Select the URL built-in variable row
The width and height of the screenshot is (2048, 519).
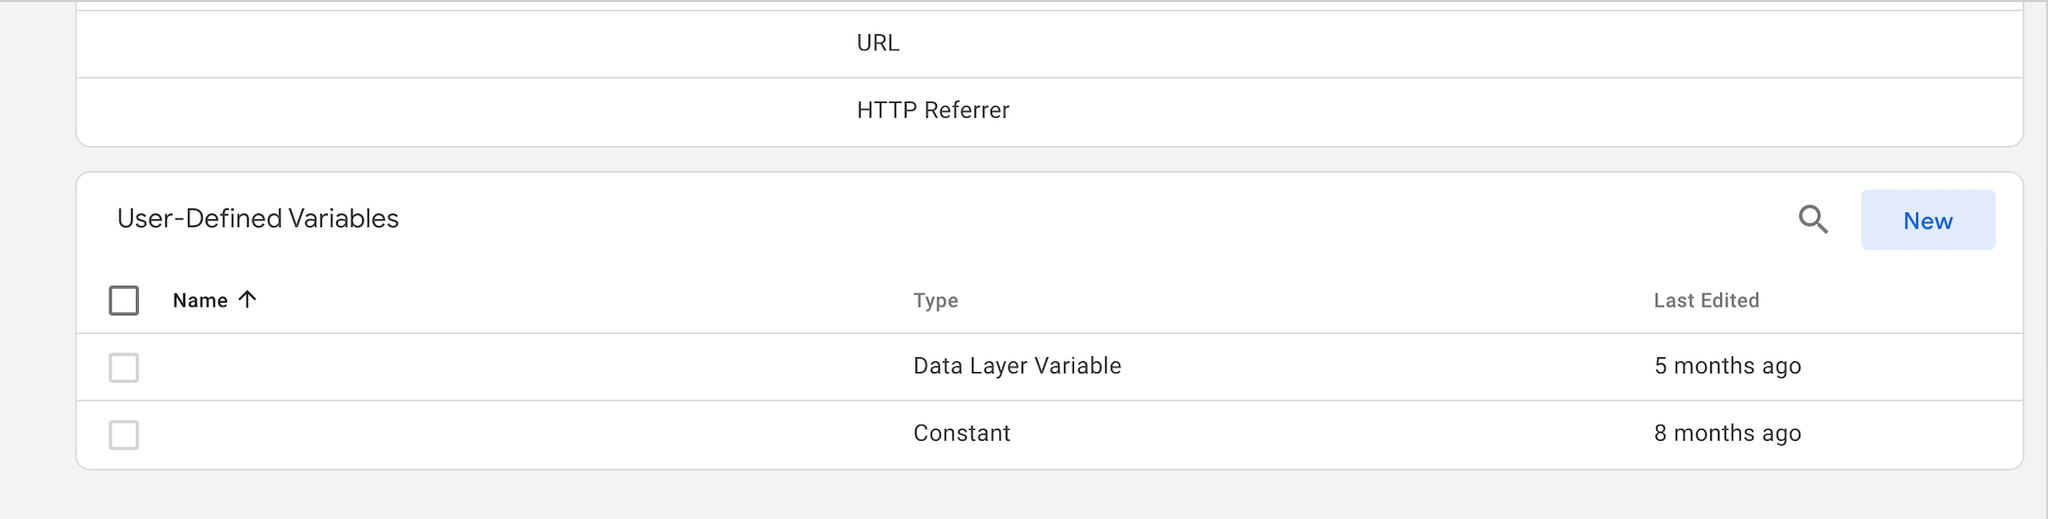[x=1050, y=43]
